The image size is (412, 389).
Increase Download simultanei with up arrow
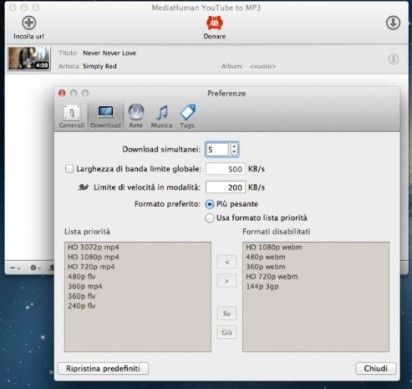(x=234, y=146)
